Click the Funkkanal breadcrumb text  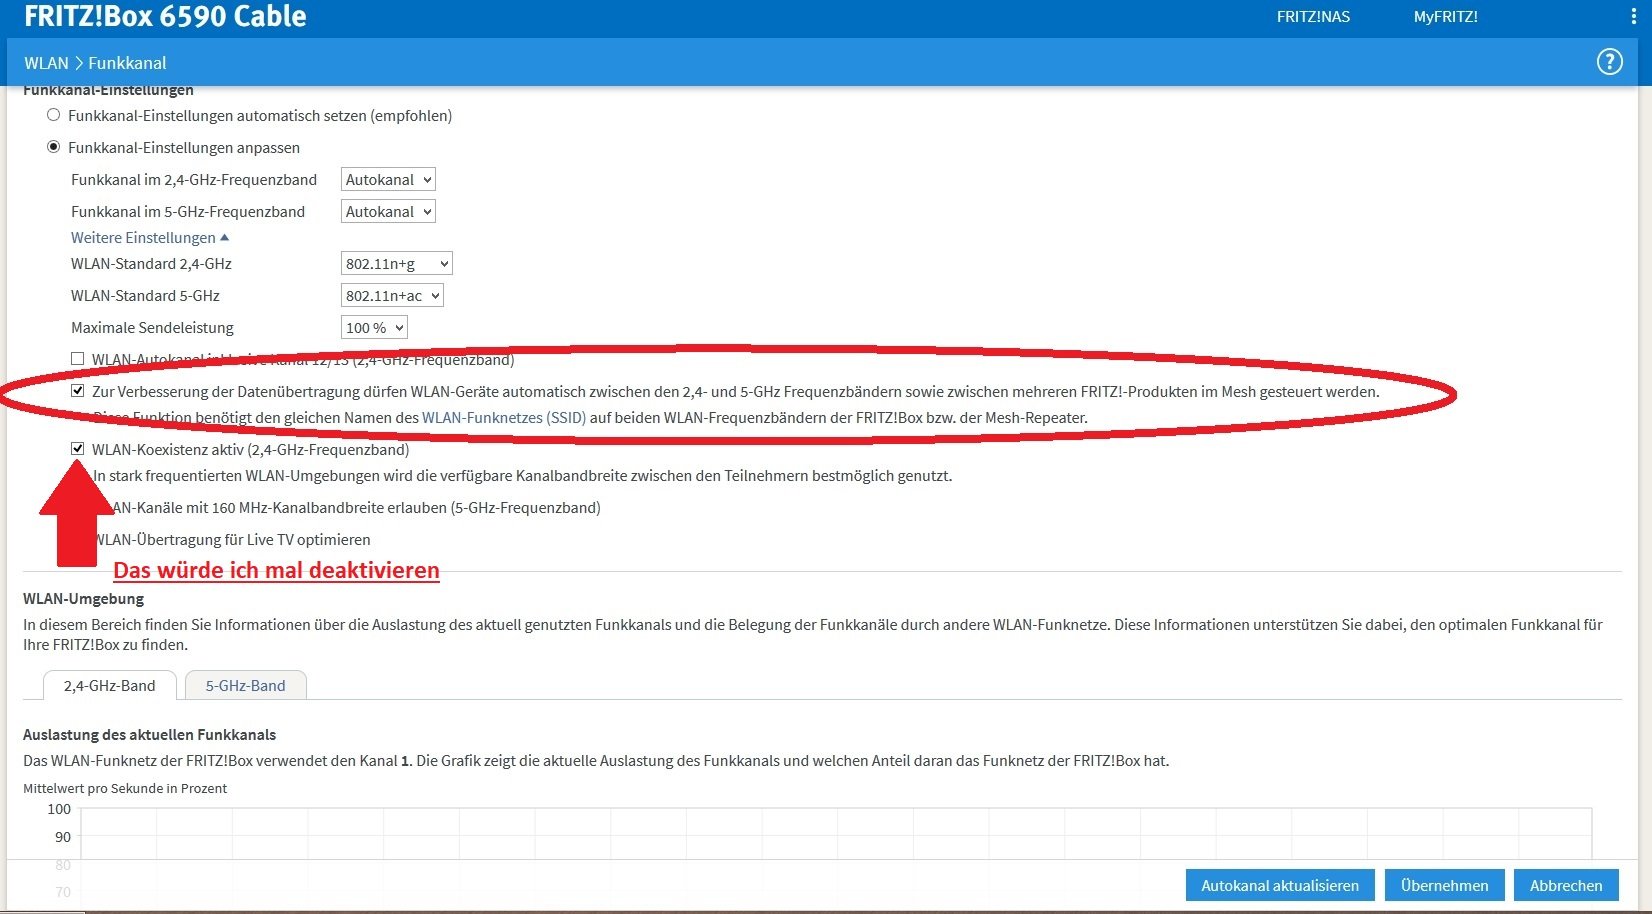click(x=127, y=63)
